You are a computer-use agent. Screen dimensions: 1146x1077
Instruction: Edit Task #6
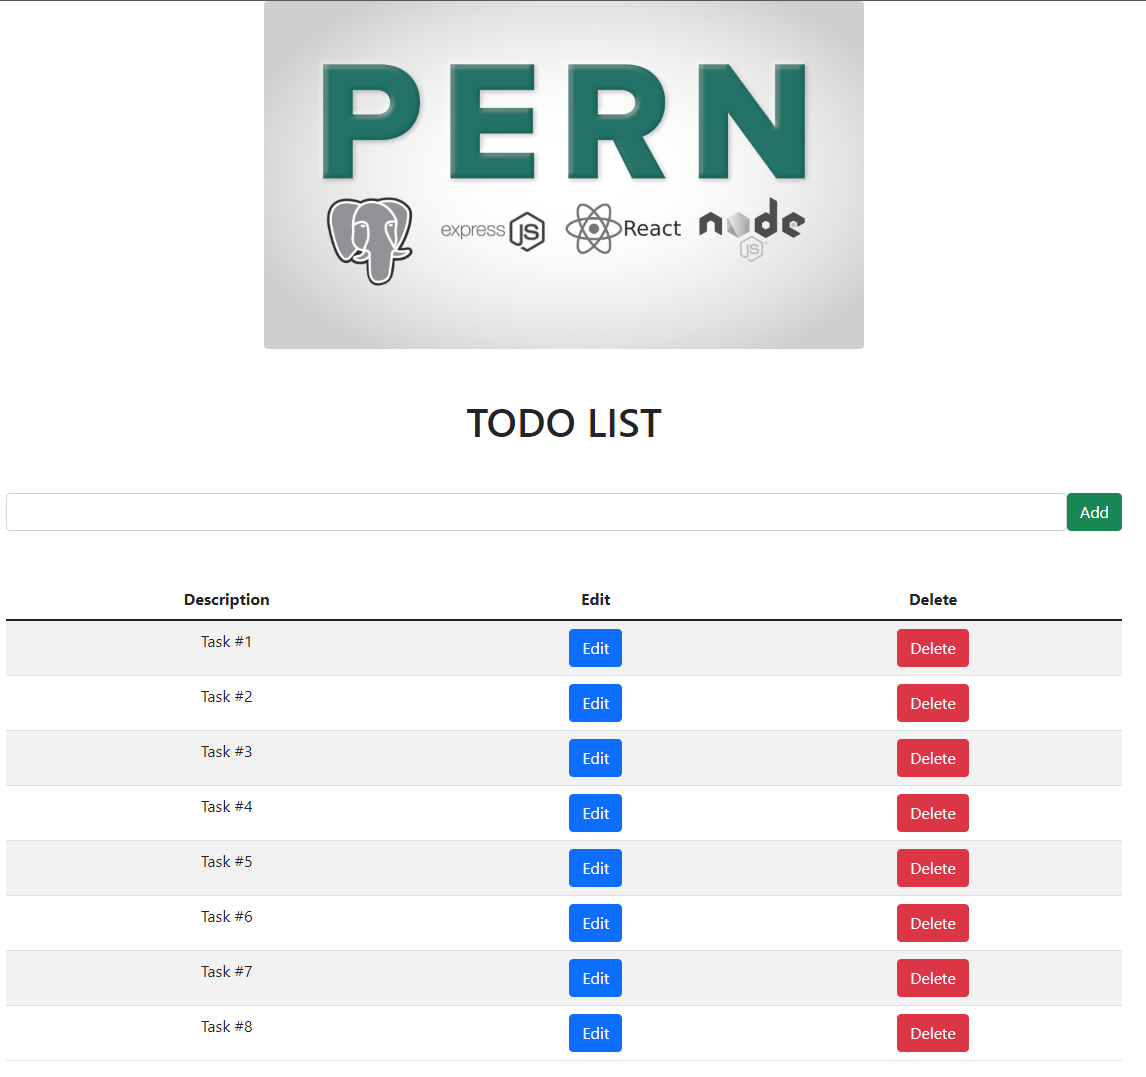(x=595, y=923)
